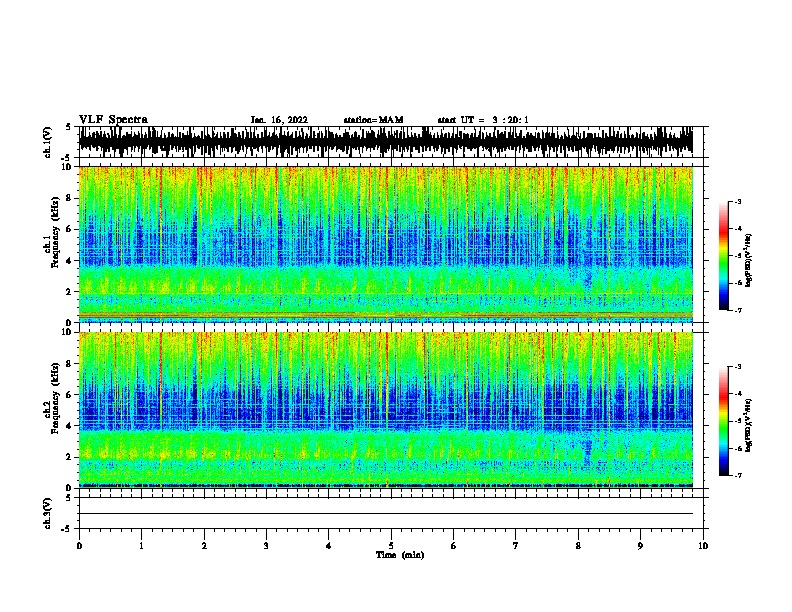Click the "10" kHz tick of ch.1 spectrogram
This screenshot has width=792, height=612.
[x=68, y=167]
